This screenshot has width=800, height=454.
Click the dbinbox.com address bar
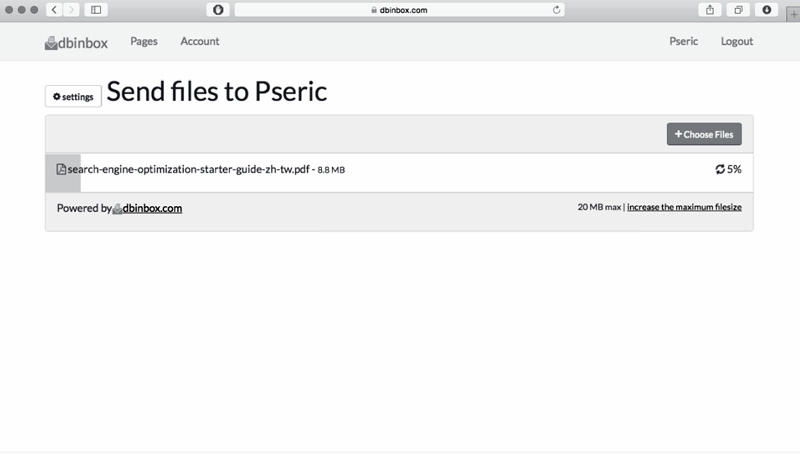[400, 9]
